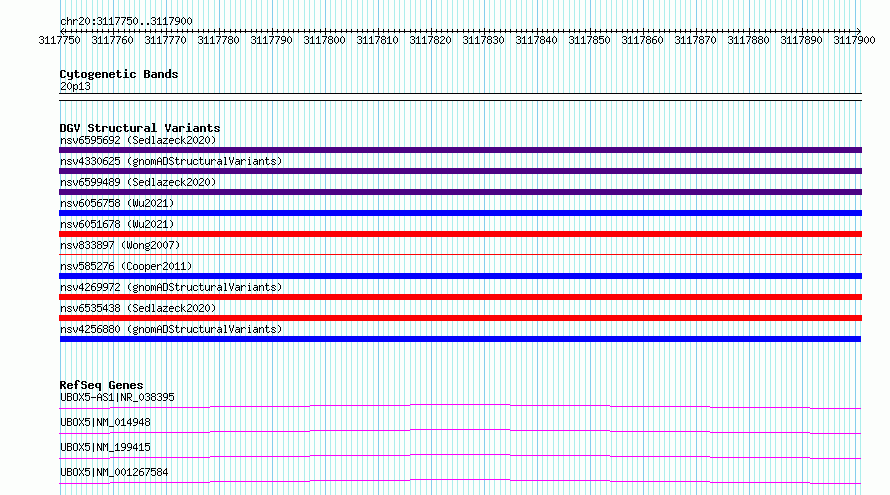
Task: Select the UBOX5 NM_199415 magenta track line
Action: (460, 456)
